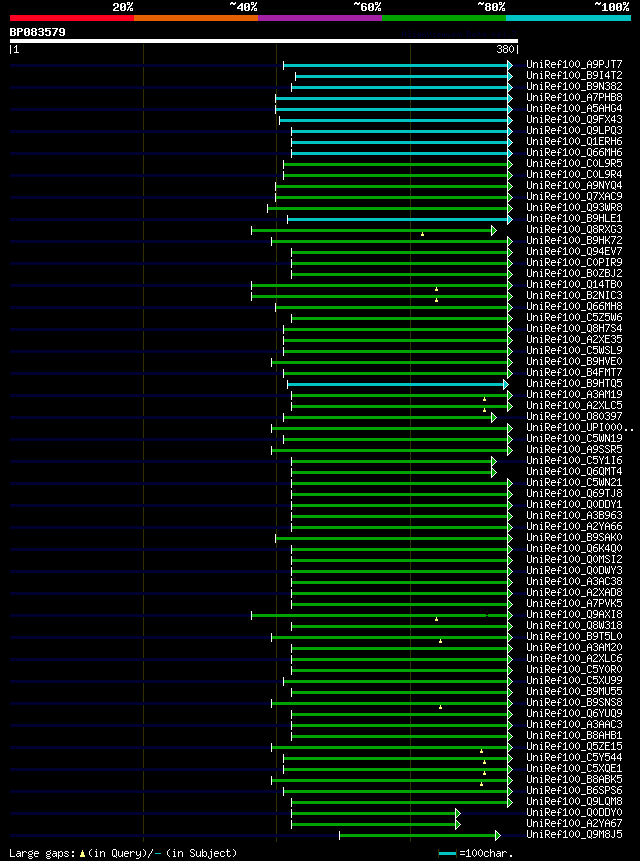
Task: Select the UniRef100_Q0MSI2 label
Action: tap(574, 559)
